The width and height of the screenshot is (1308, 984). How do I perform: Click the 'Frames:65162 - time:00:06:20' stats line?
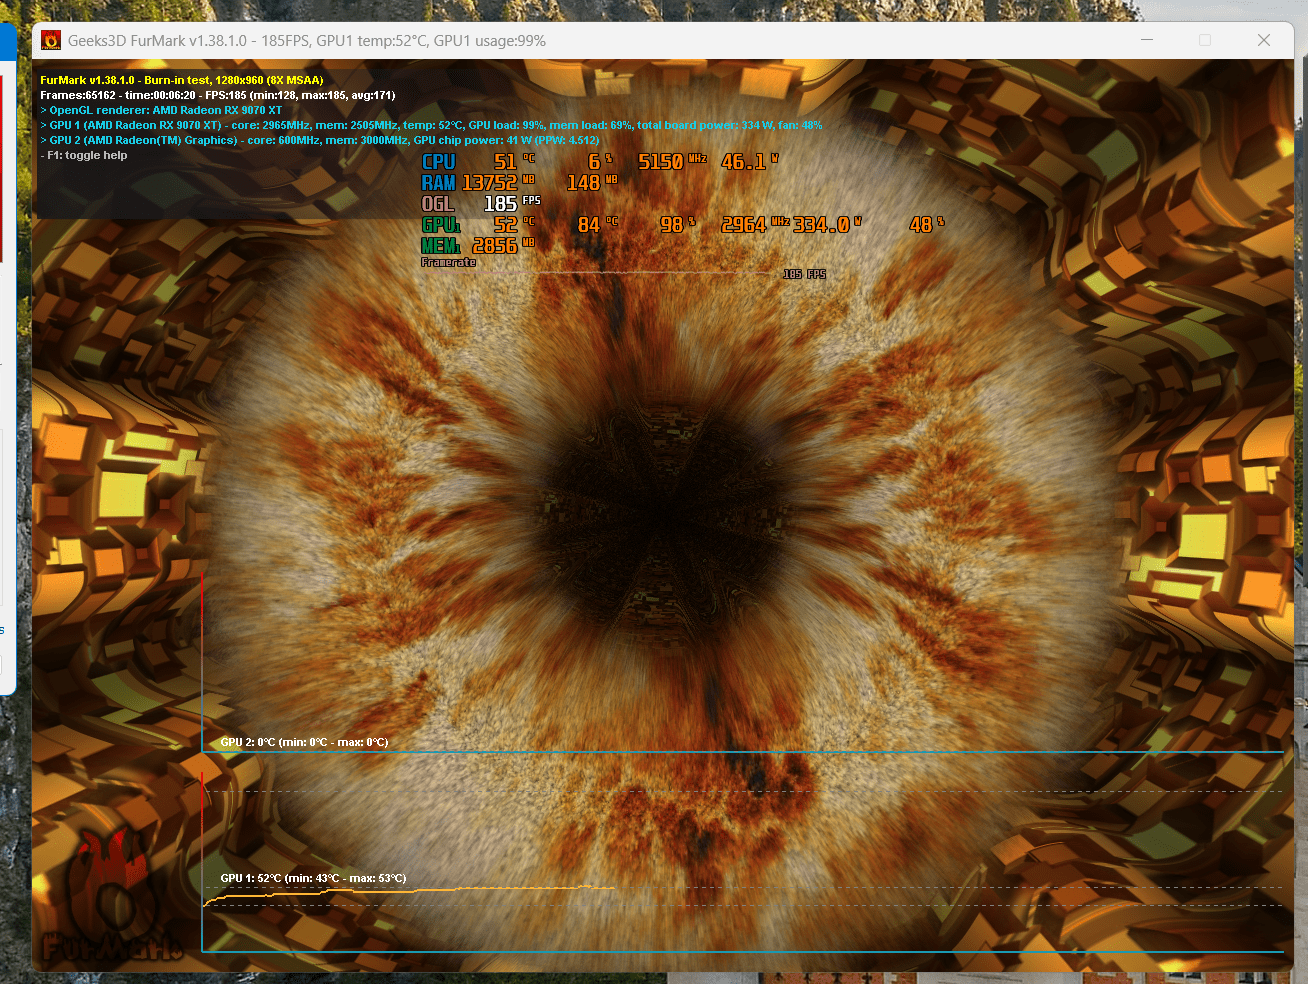click(x=217, y=95)
